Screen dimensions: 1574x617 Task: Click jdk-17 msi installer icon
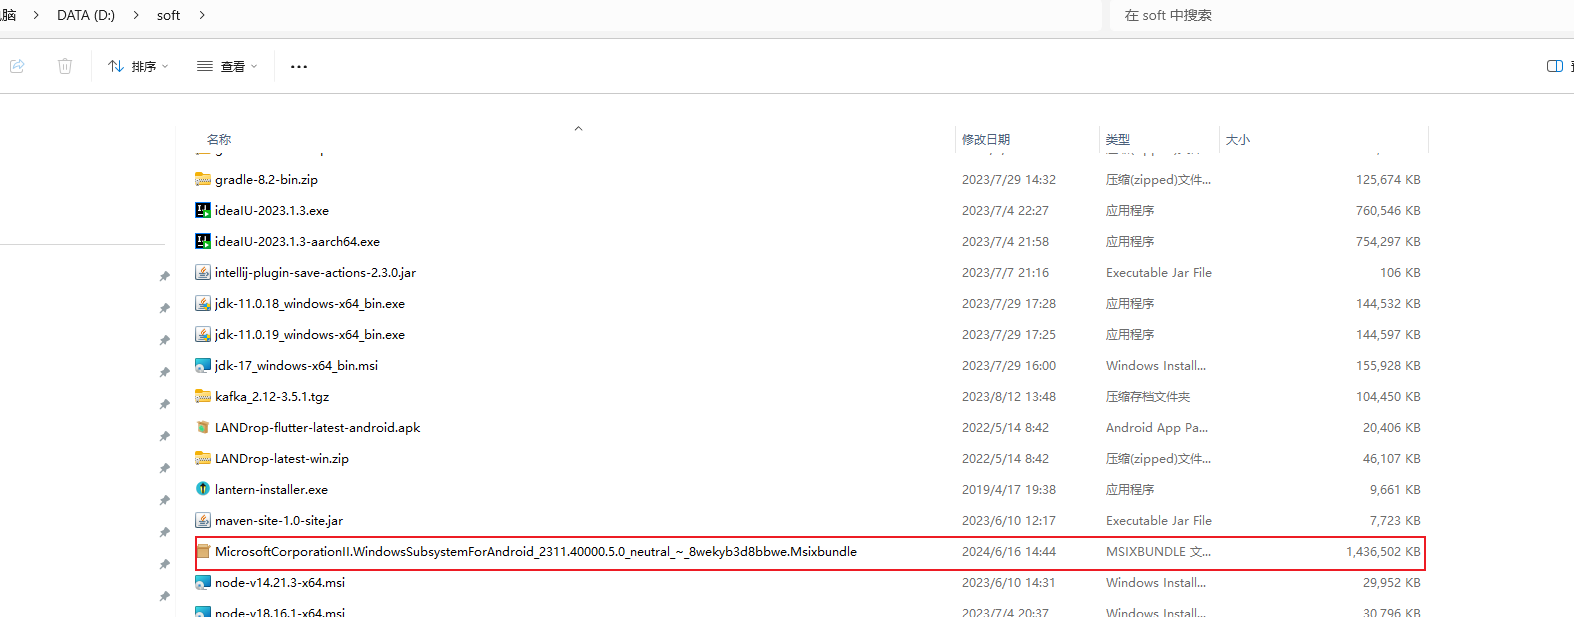pyautogui.click(x=203, y=365)
